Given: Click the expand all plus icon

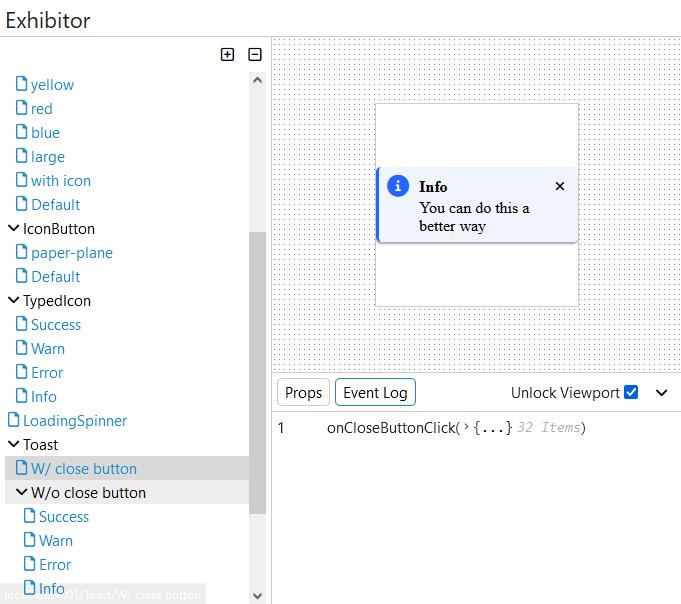Looking at the screenshot, I should click(227, 54).
